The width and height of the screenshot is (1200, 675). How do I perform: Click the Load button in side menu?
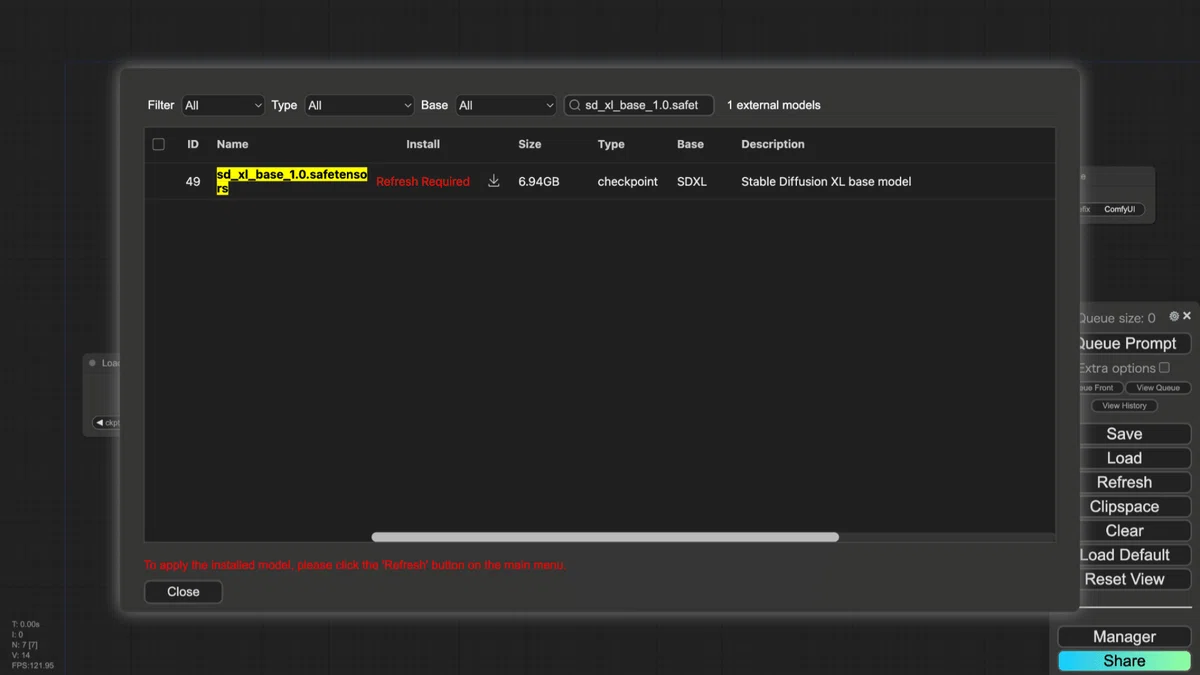click(1133, 458)
